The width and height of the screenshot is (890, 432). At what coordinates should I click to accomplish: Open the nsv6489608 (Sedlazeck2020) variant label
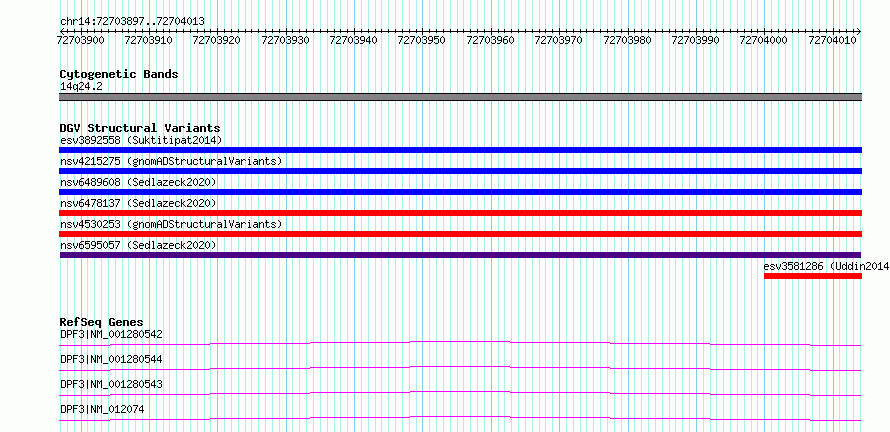click(138, 182)
